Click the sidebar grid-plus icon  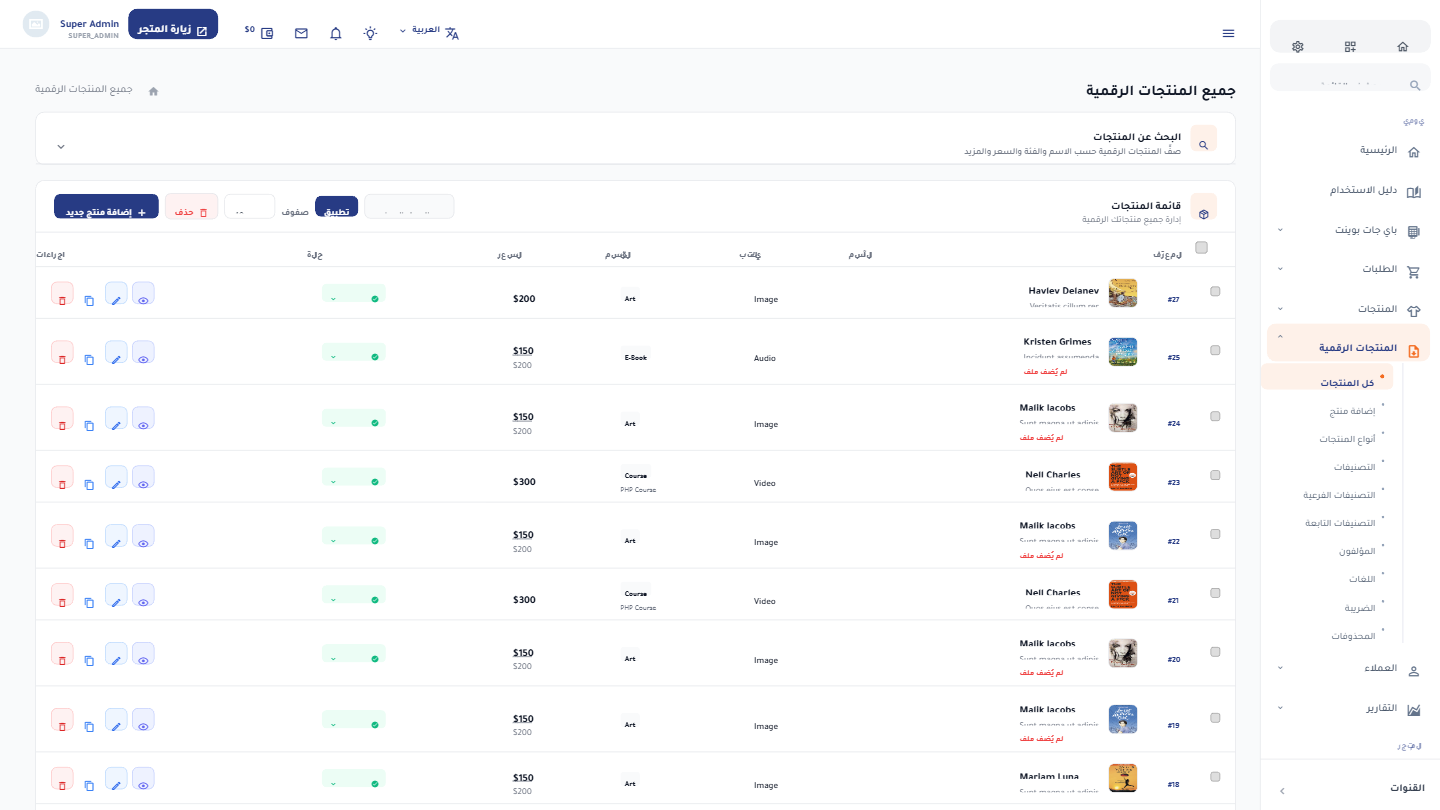click(x=1350, y=47)
